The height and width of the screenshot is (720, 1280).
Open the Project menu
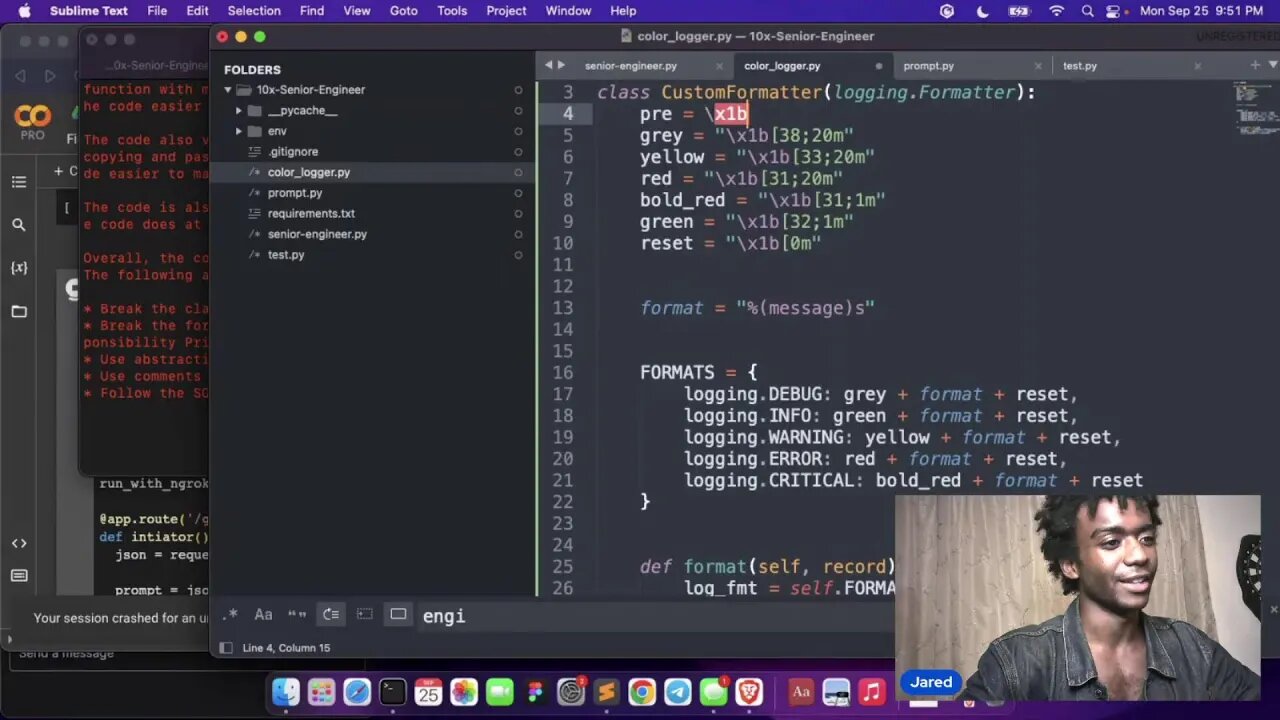tap(506, 11)
